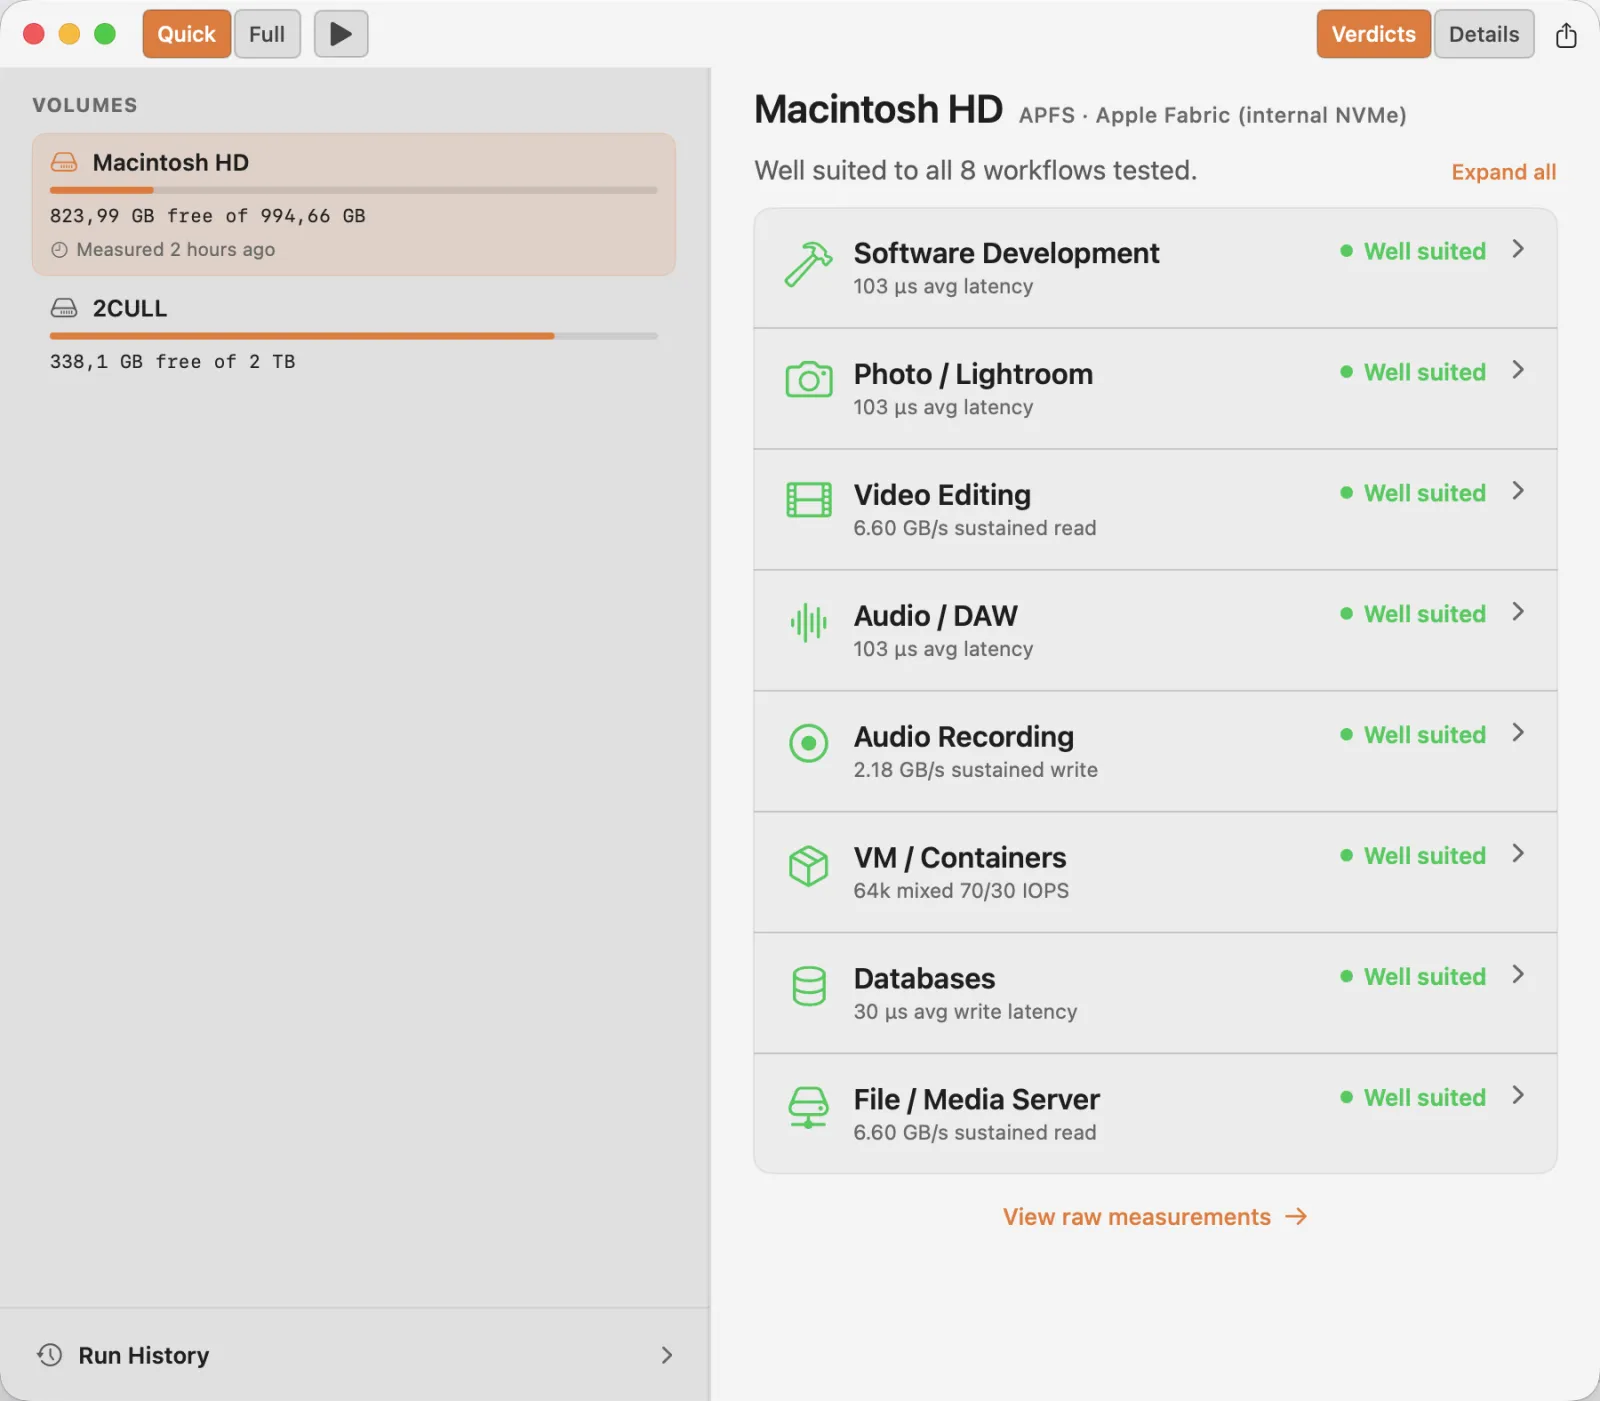Click the Photo / Lightroom camera icon
The image size is (1600, 1401).
[x=808, y=380]
